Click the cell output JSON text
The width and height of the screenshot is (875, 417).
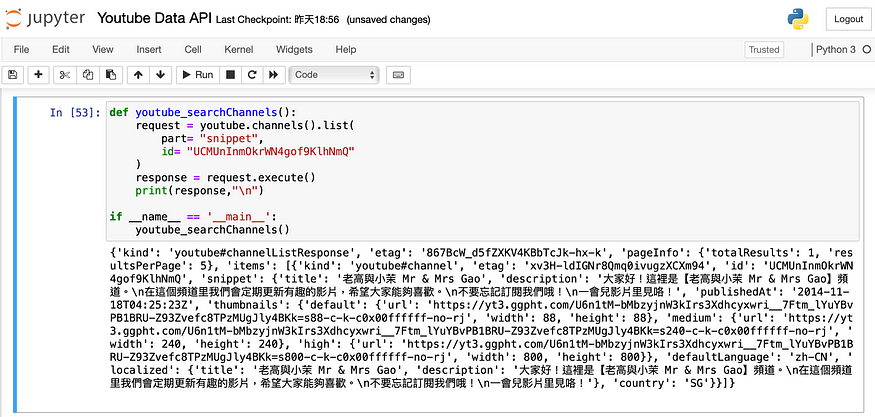(x=482, y=318)
